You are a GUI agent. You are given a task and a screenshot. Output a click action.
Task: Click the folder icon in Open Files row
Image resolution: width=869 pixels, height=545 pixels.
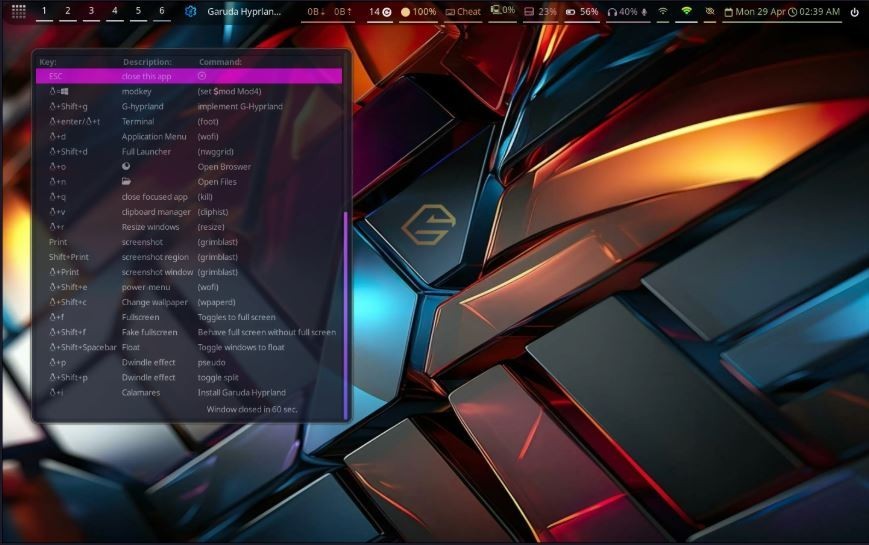click(x=126, y=181)
